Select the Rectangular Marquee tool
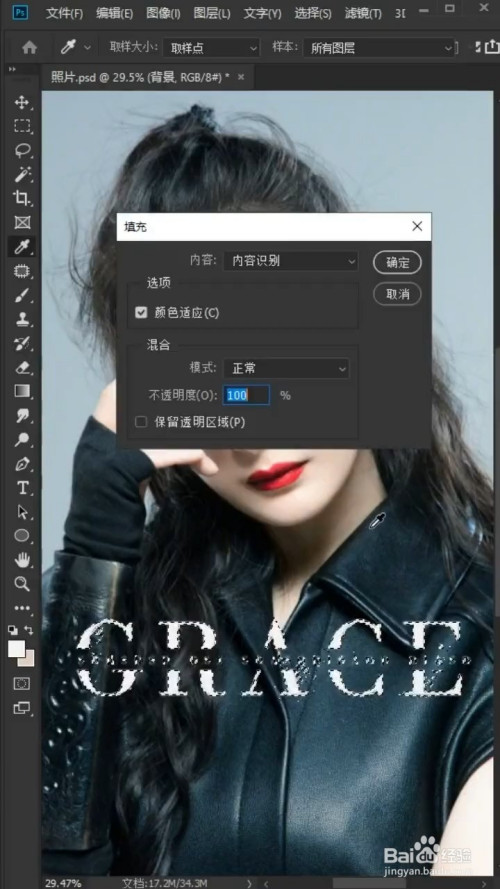This screenshot has height=889, width=500. (22, 126)
